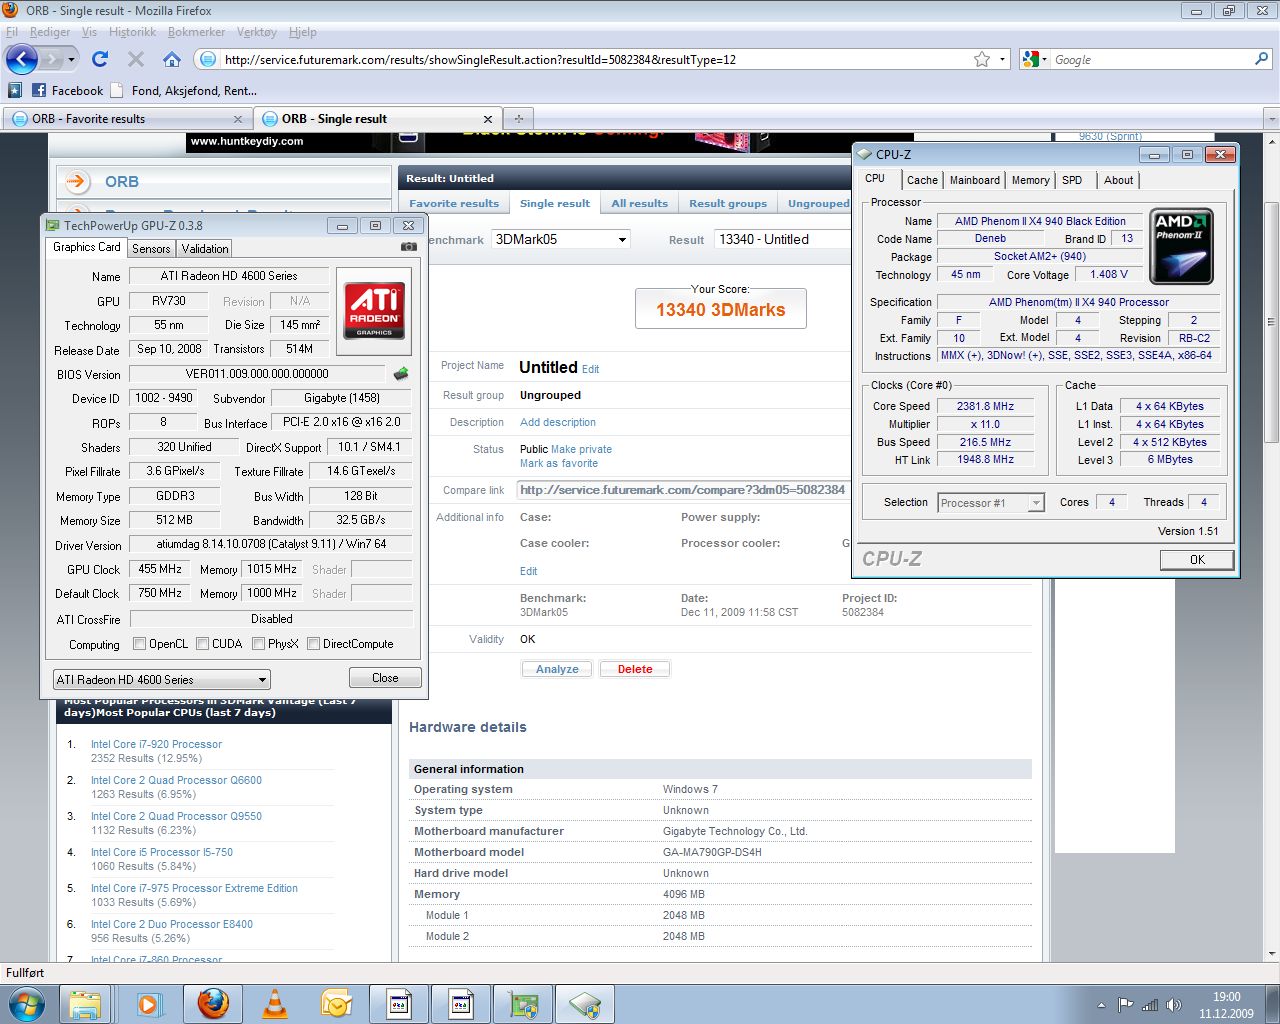The image size is (1280, 1024).
Task: Close the ORB - Single result tab
Action: click(x=488, y=119)
